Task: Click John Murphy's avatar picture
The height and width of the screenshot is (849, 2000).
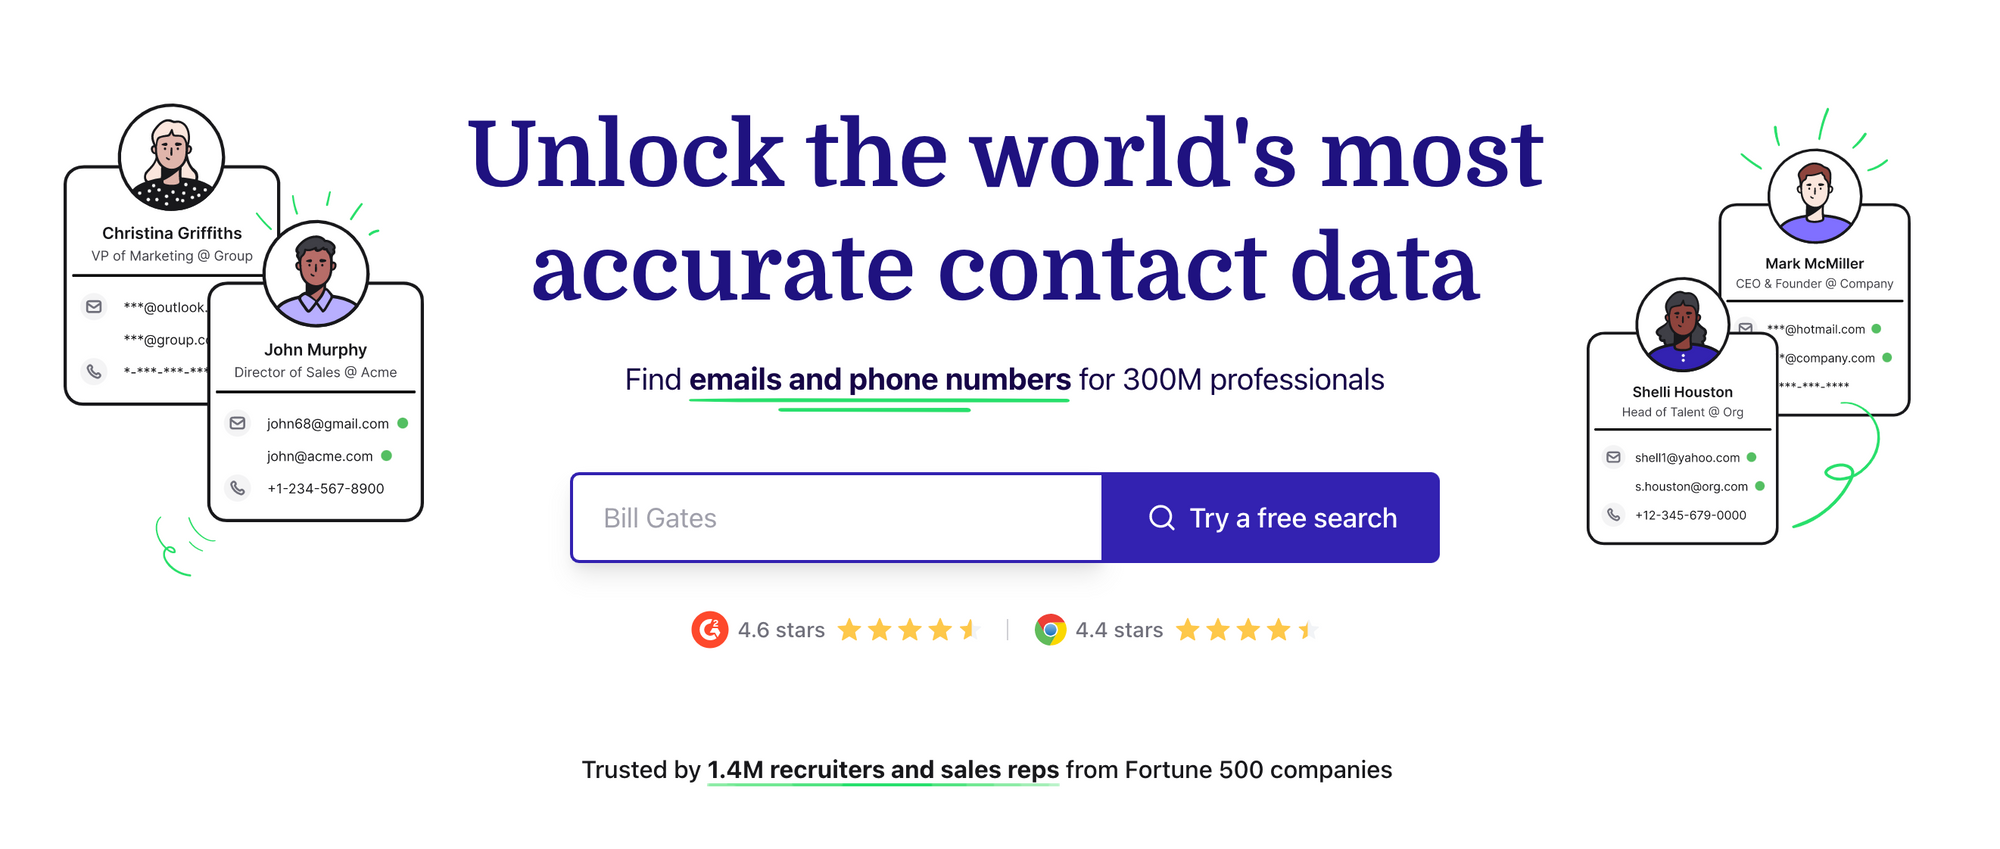Action: 316,274
